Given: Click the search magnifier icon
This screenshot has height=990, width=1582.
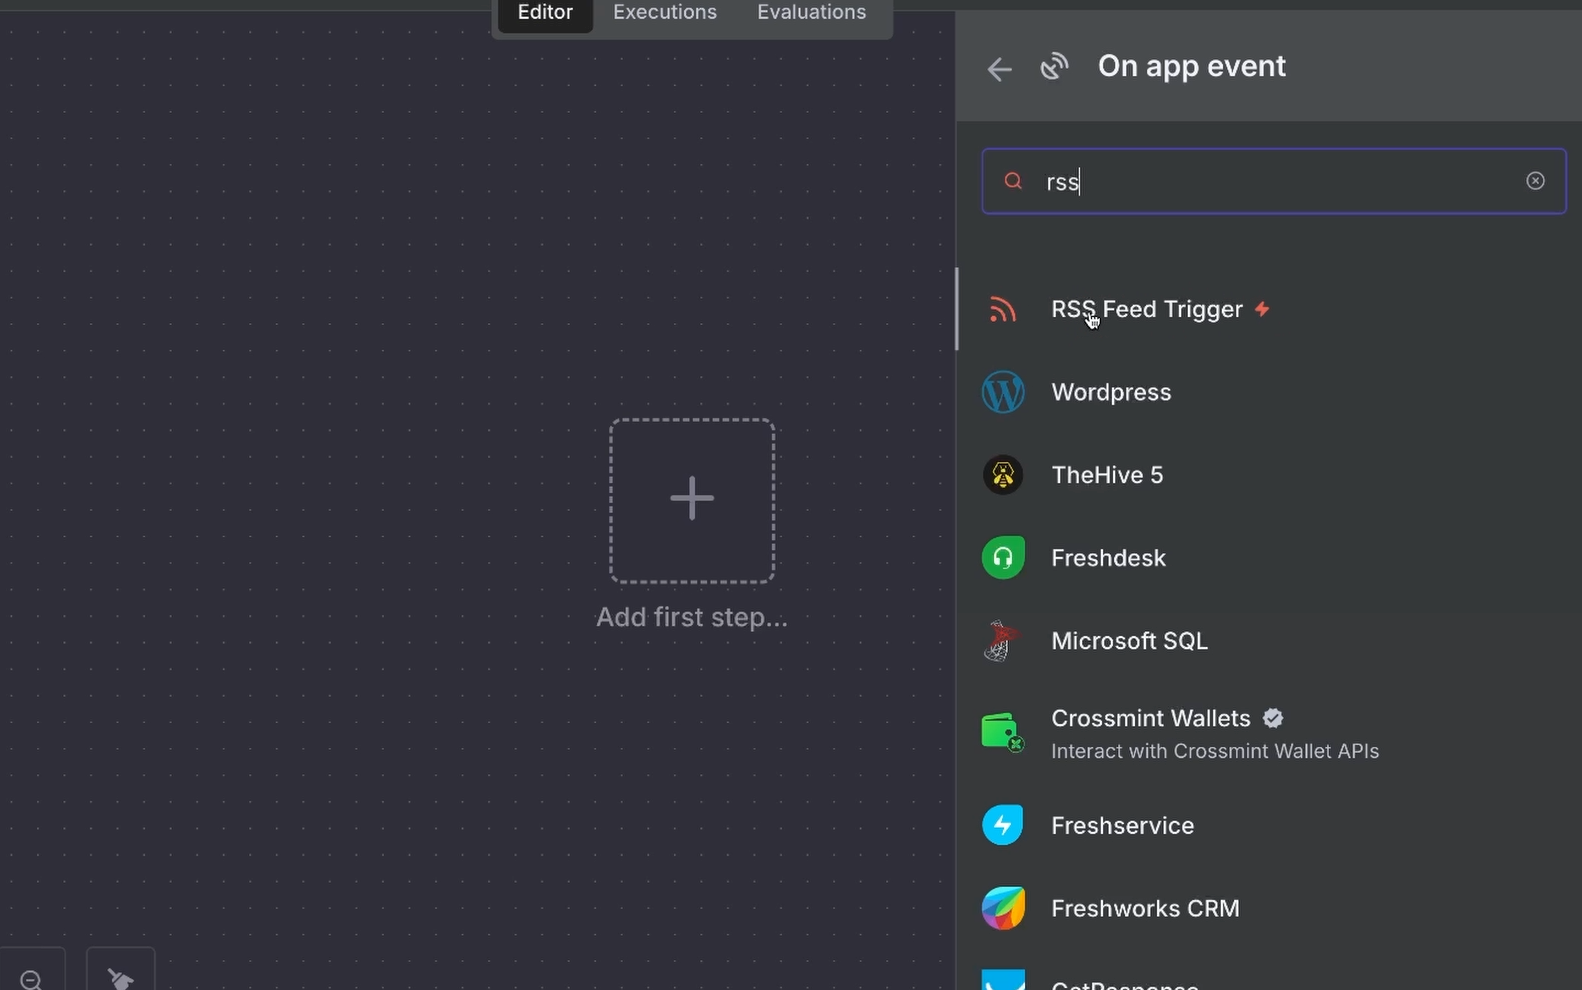Looking at the screenshot, I should point(1013,181).
